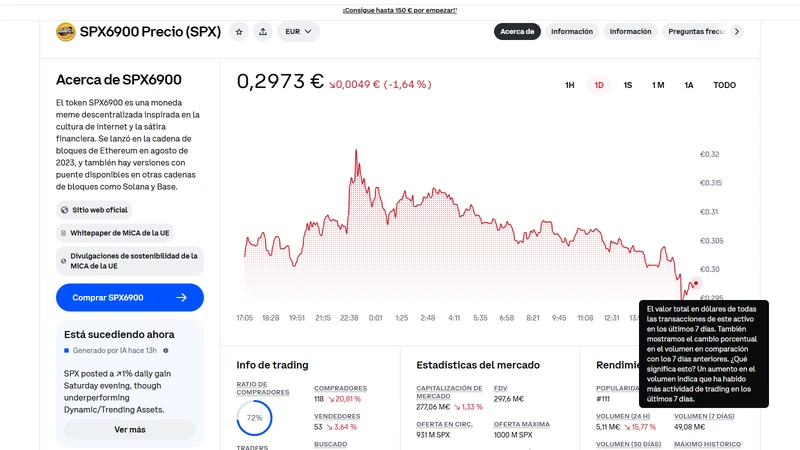800x450 pixels.
Task: Switch chart to 1D range
Action: [598, 85]
